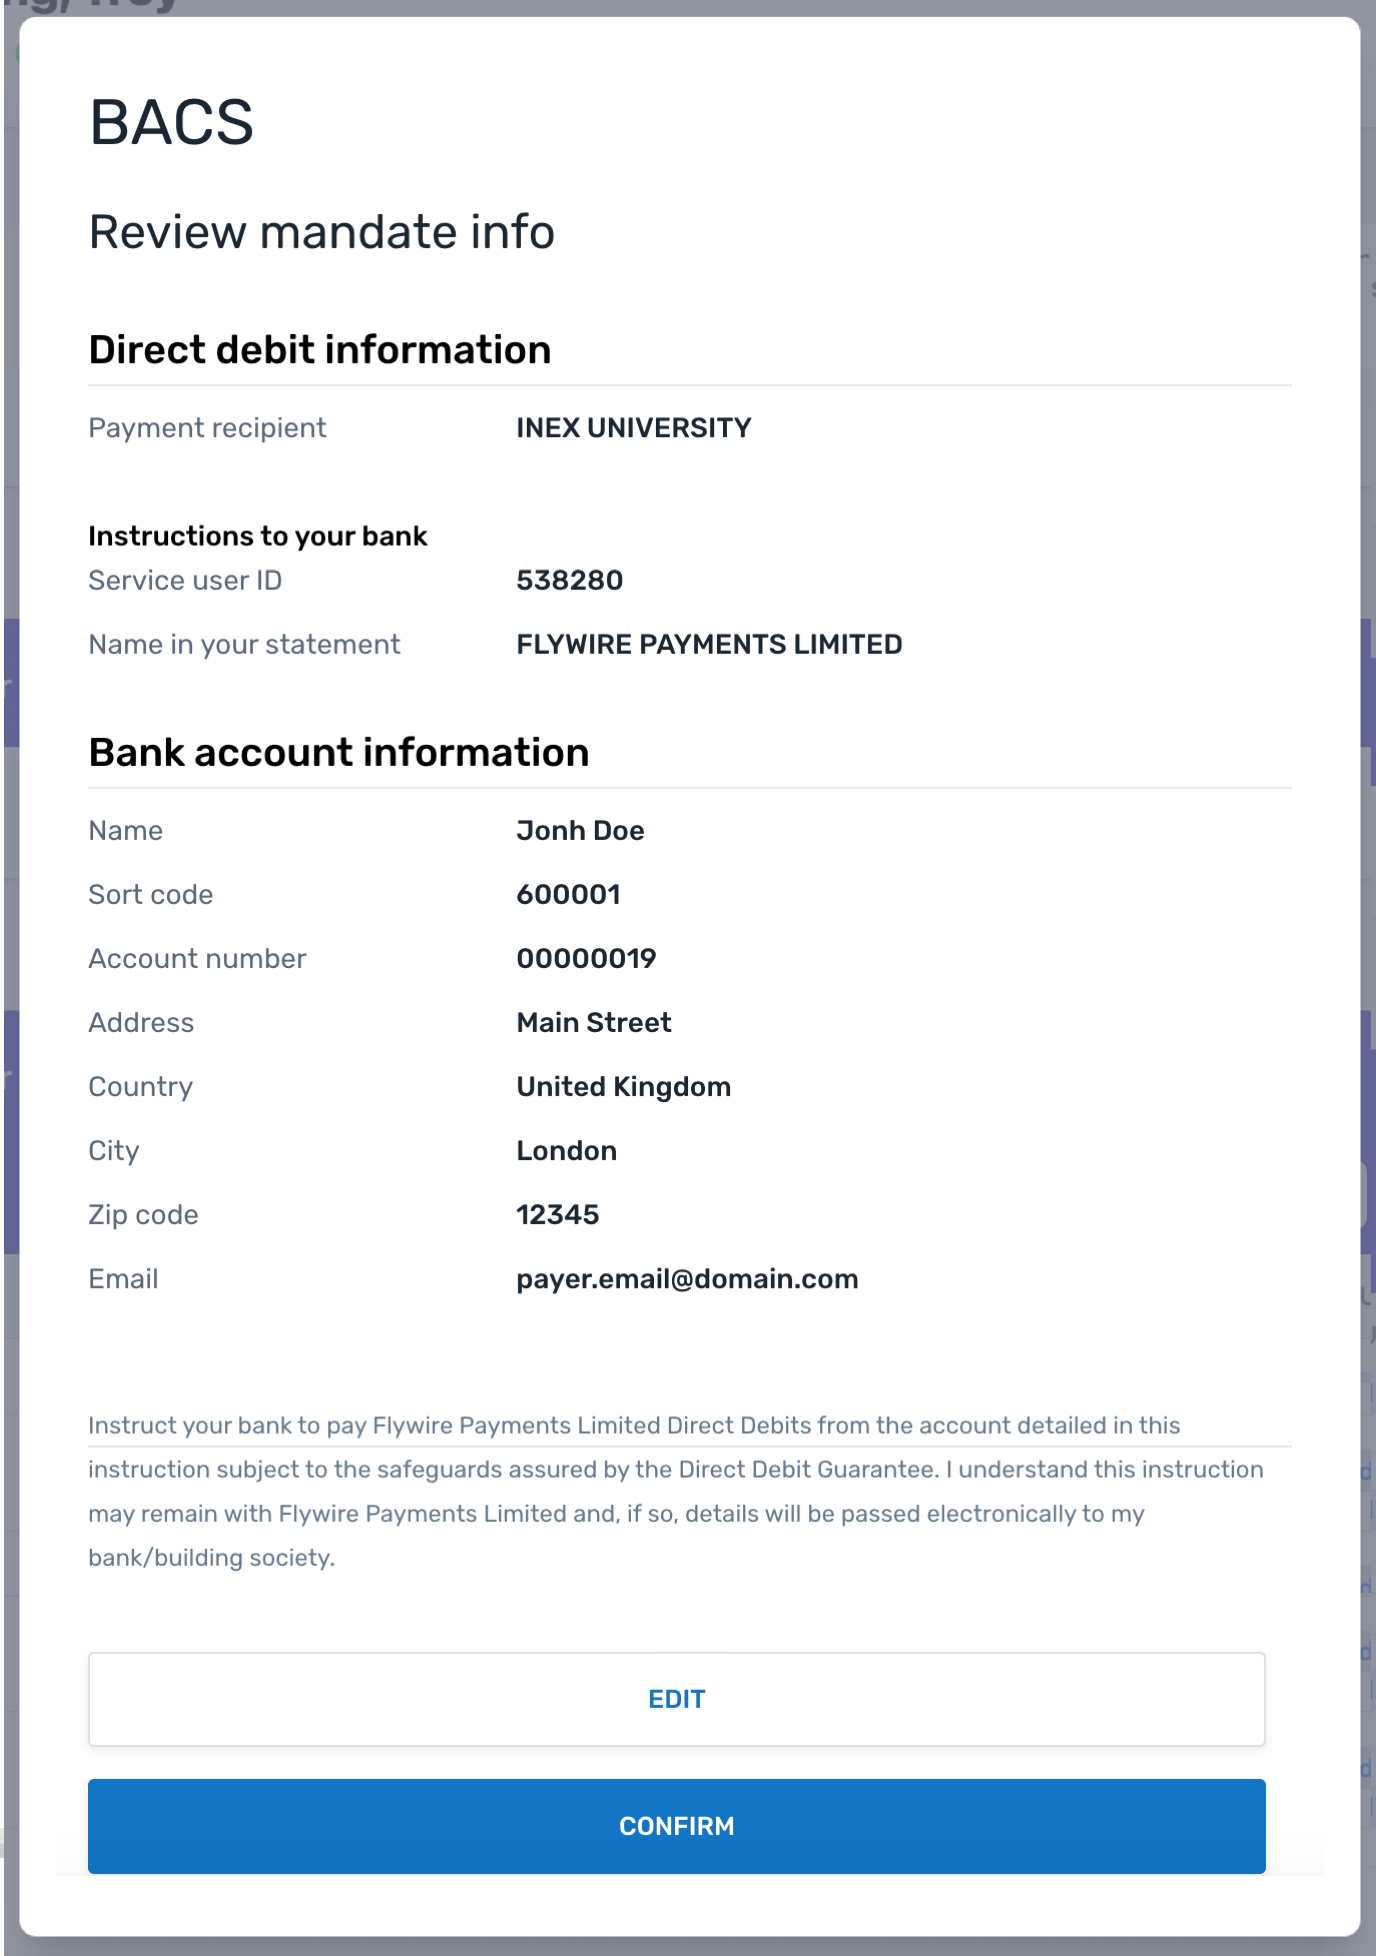Screen dimensions: 1376x1956
Task: Click the BACS modal title
Action: click(x=171, y=123)
